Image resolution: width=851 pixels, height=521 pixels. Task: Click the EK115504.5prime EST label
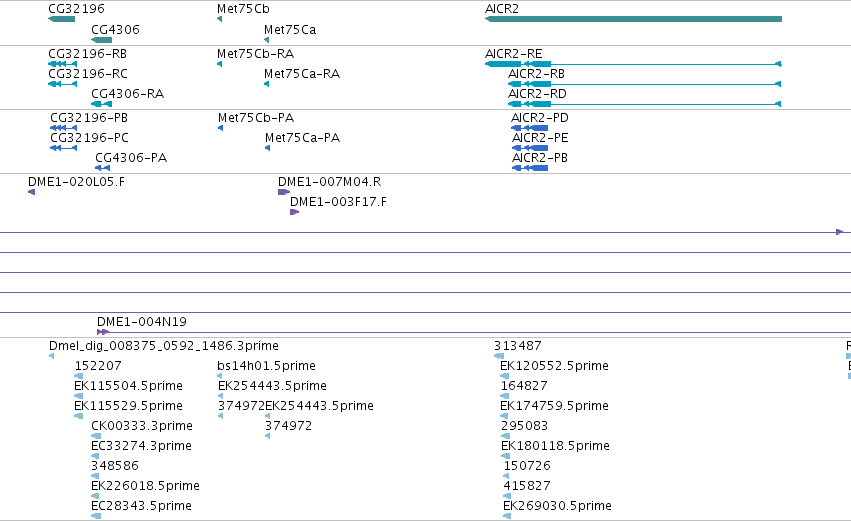click(x=128, y=386)
